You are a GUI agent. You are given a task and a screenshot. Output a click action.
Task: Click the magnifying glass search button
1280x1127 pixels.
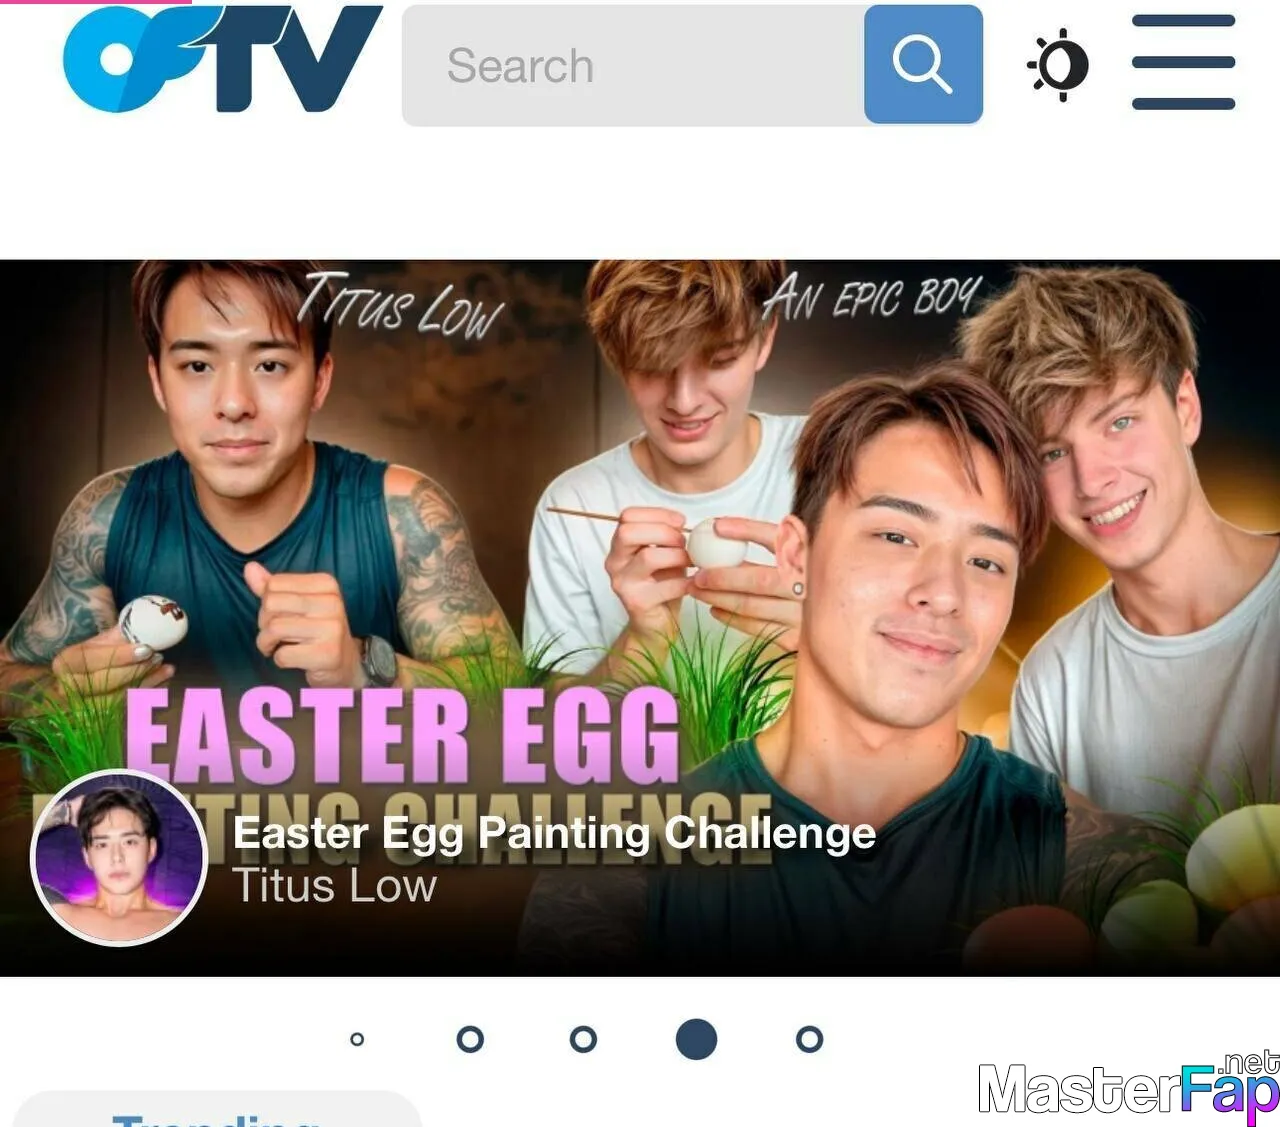(923, 64)
